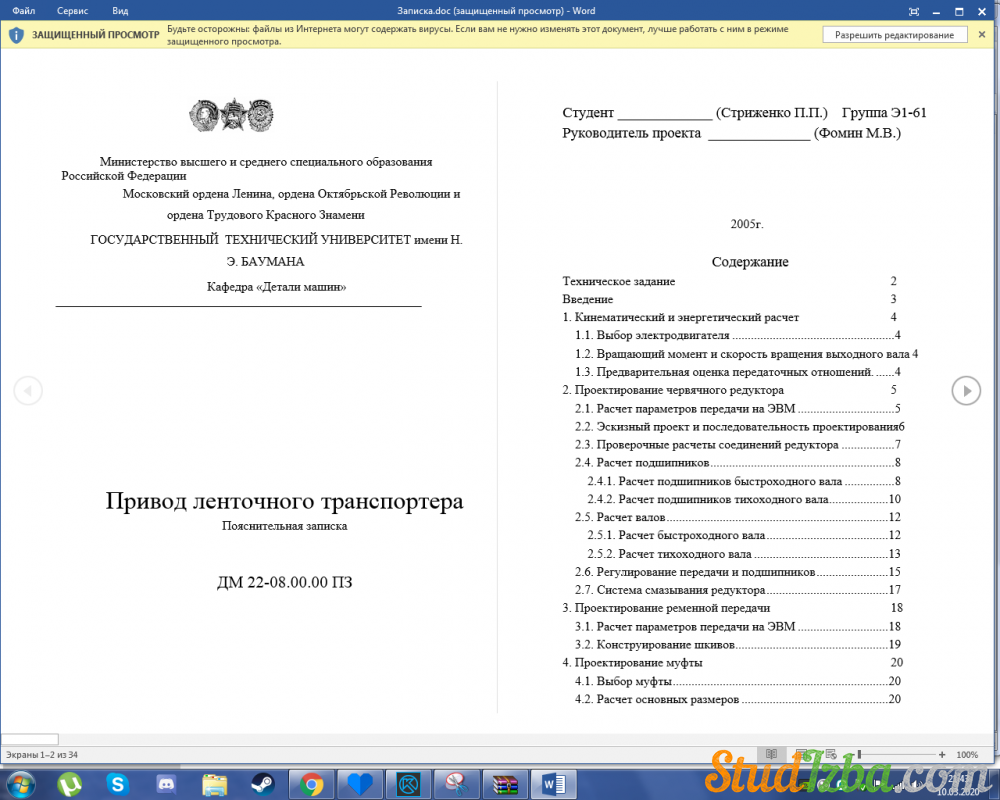The width and height of the screenshot is (1000, 800).
Task: Toggle full-screen auto-hide ribbon icon in title bar
Action: click(913, 11)
